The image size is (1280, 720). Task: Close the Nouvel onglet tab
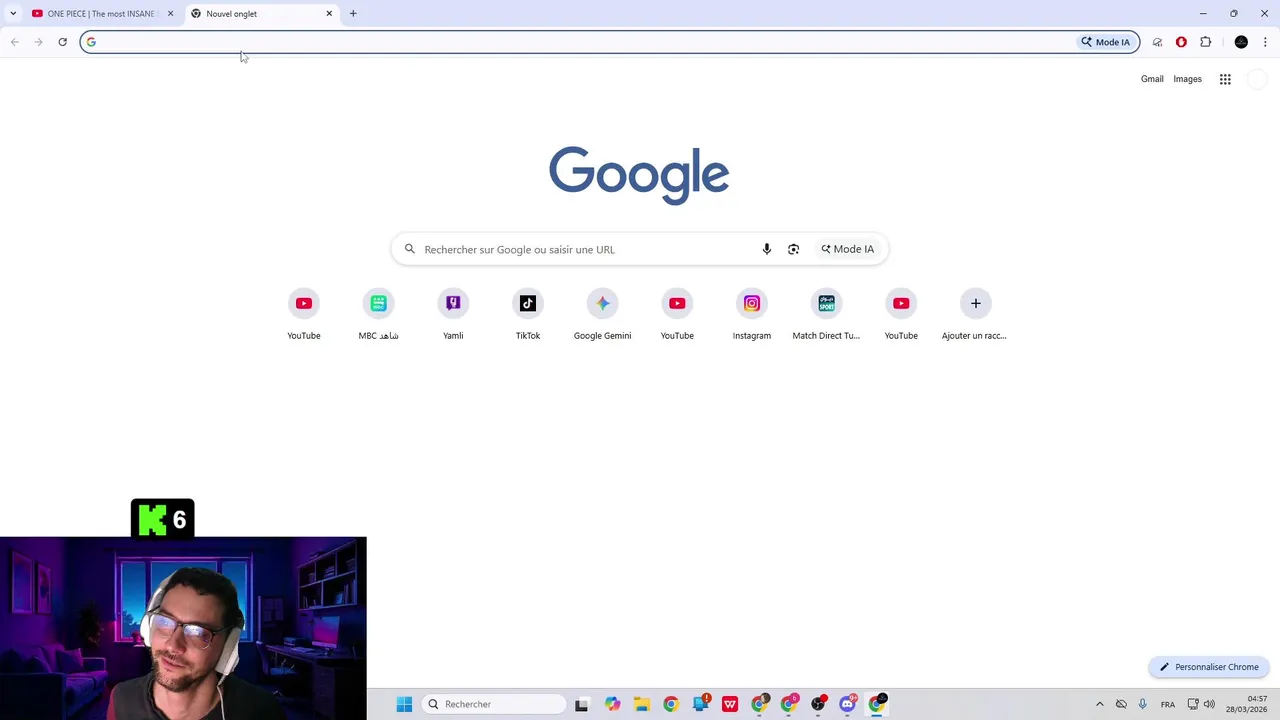tap(329, 14)
